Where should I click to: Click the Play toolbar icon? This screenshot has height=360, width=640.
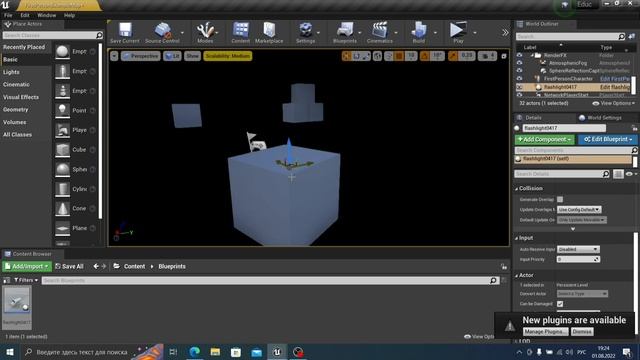[x=458, y=30]
